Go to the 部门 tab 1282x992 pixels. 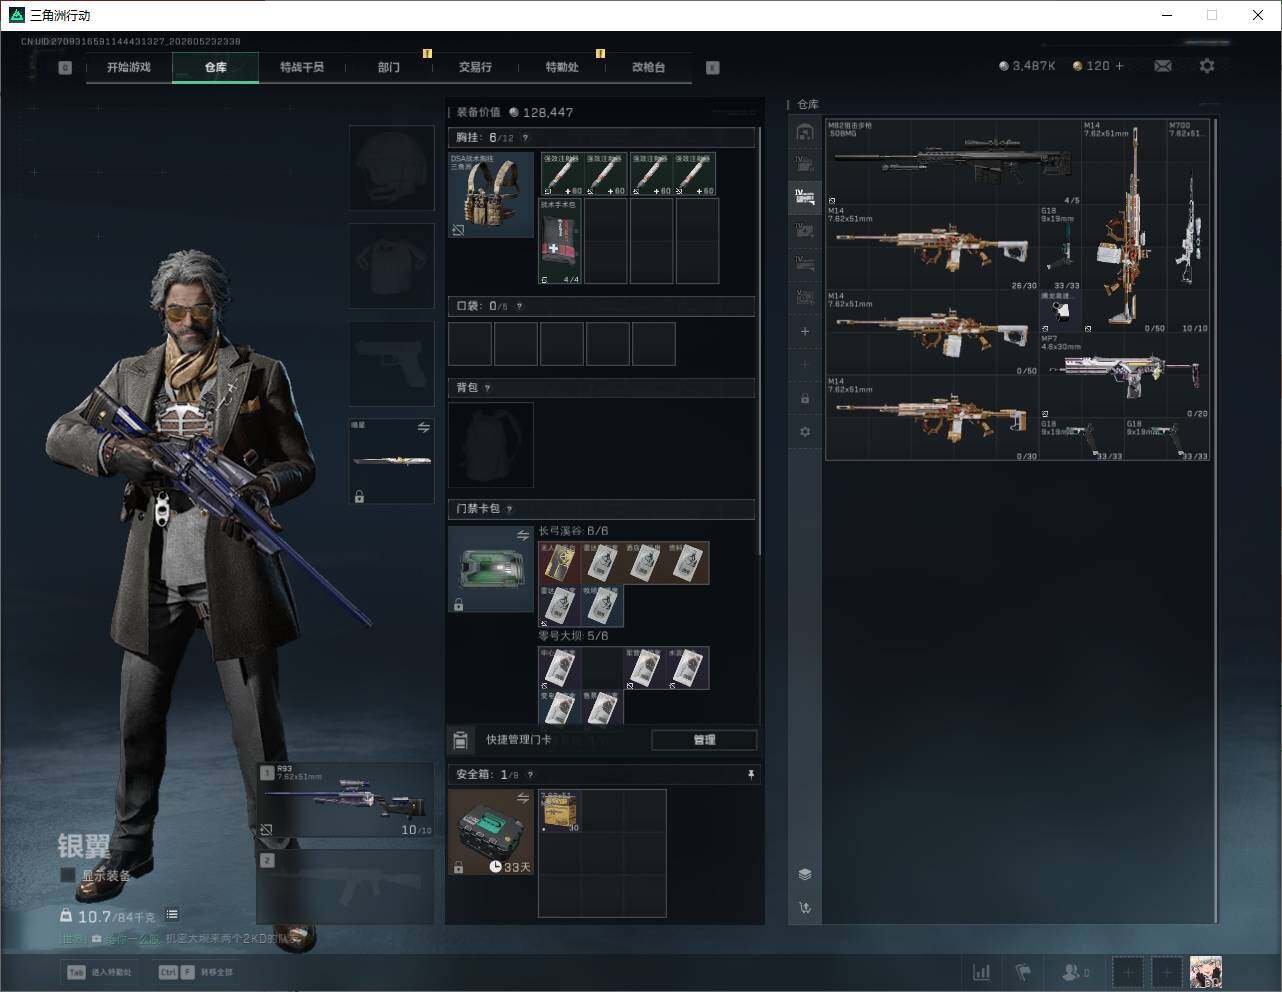tap(389, 67)
